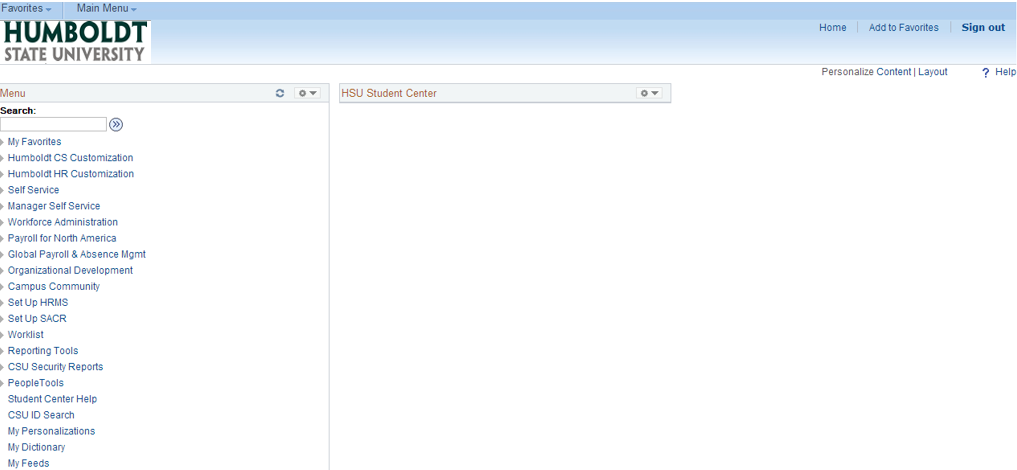The width and height of the screenshot is (1017, 470).
Task: Open the Favorites dropdown menu
Action: [27, 9]
